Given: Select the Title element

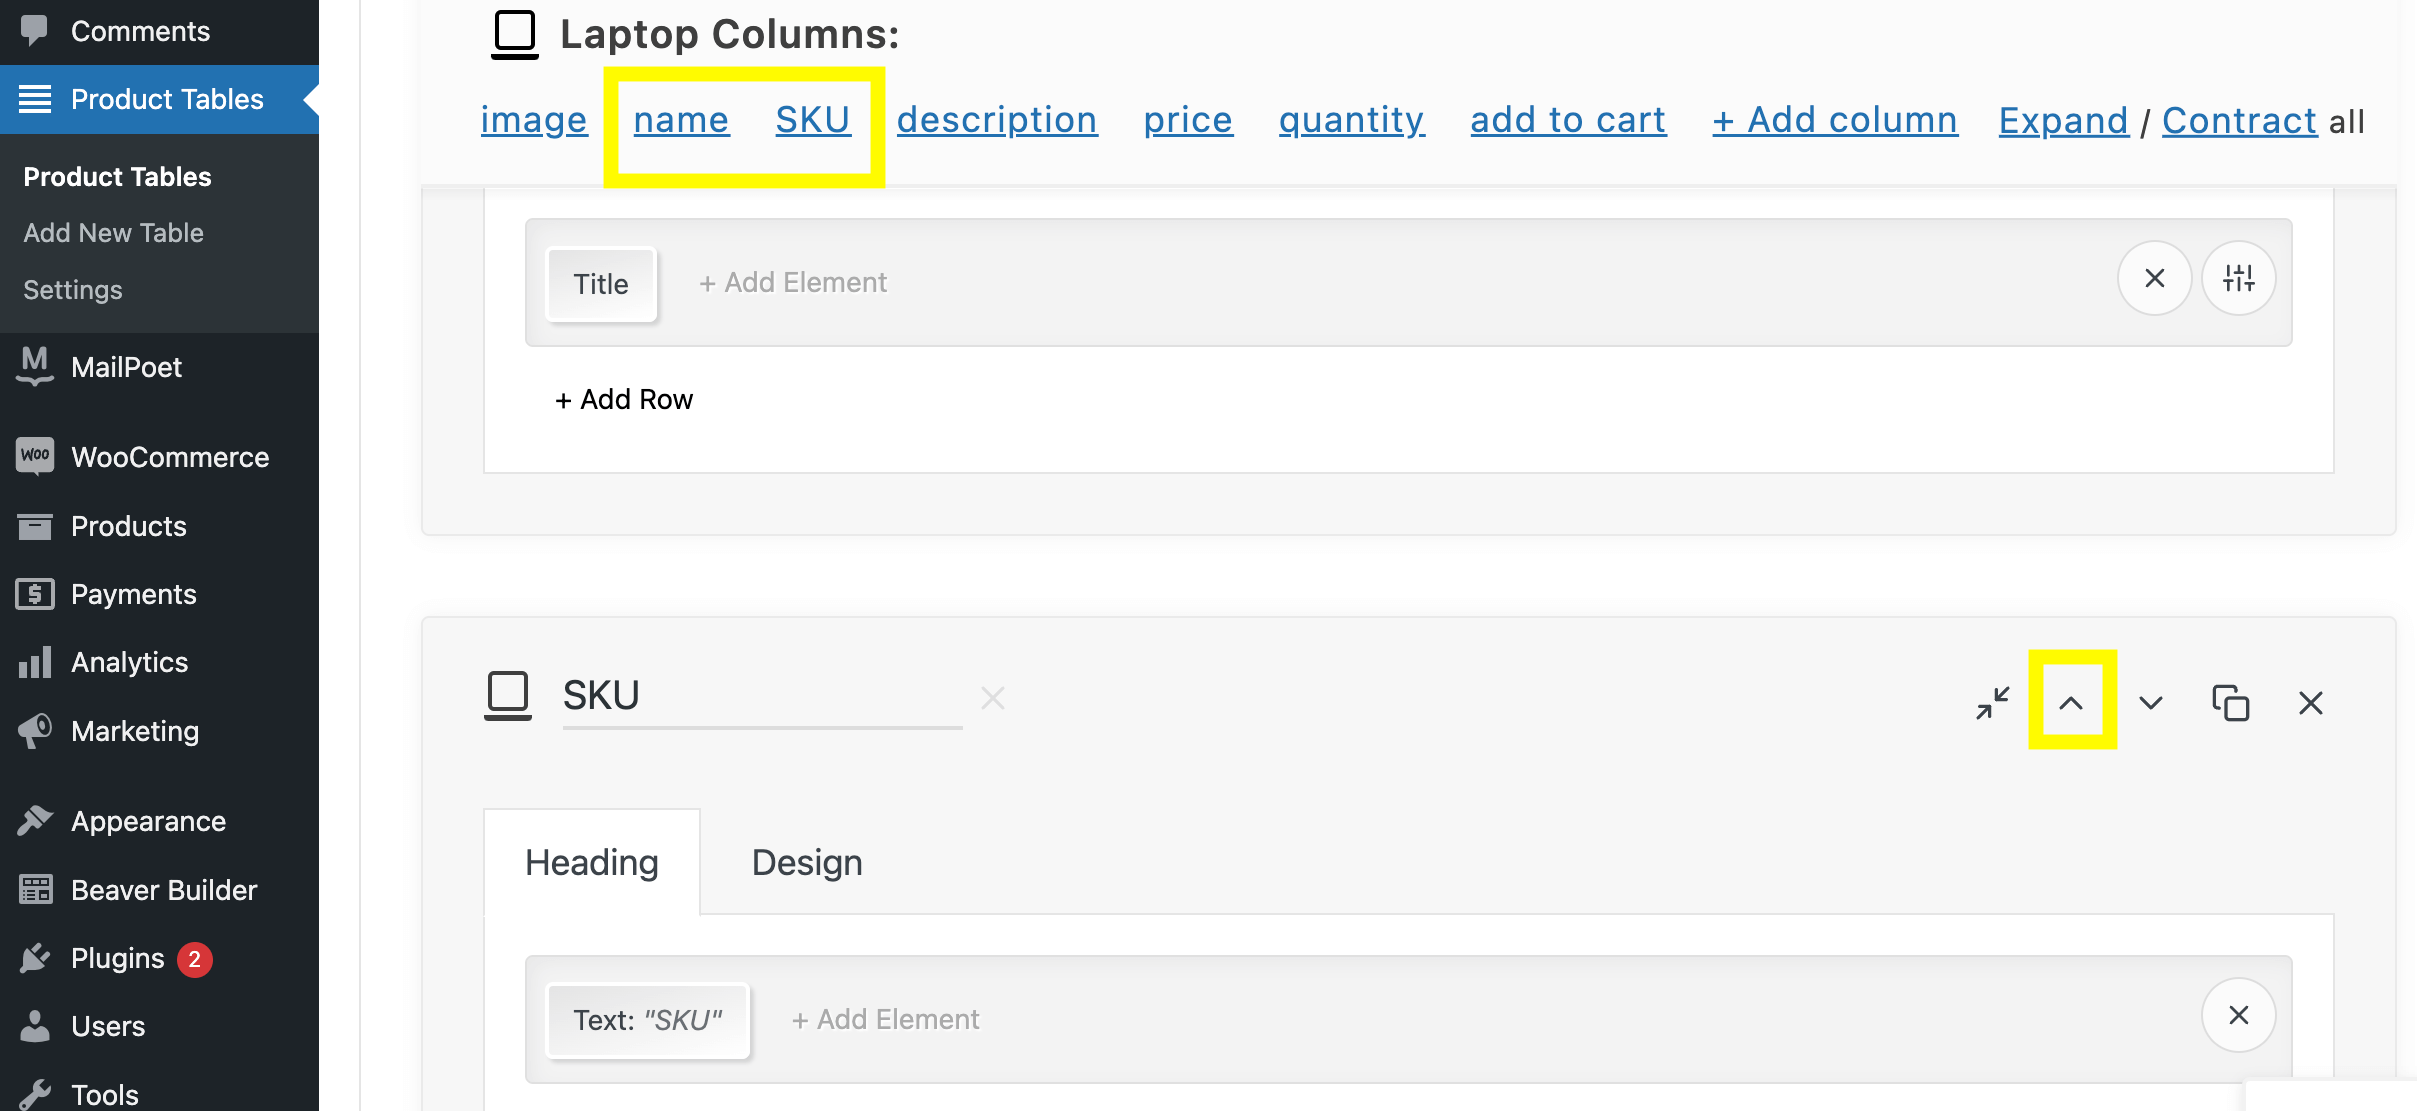Looking at the screenshot, I should pyautogui.click(x=601, y=284).
